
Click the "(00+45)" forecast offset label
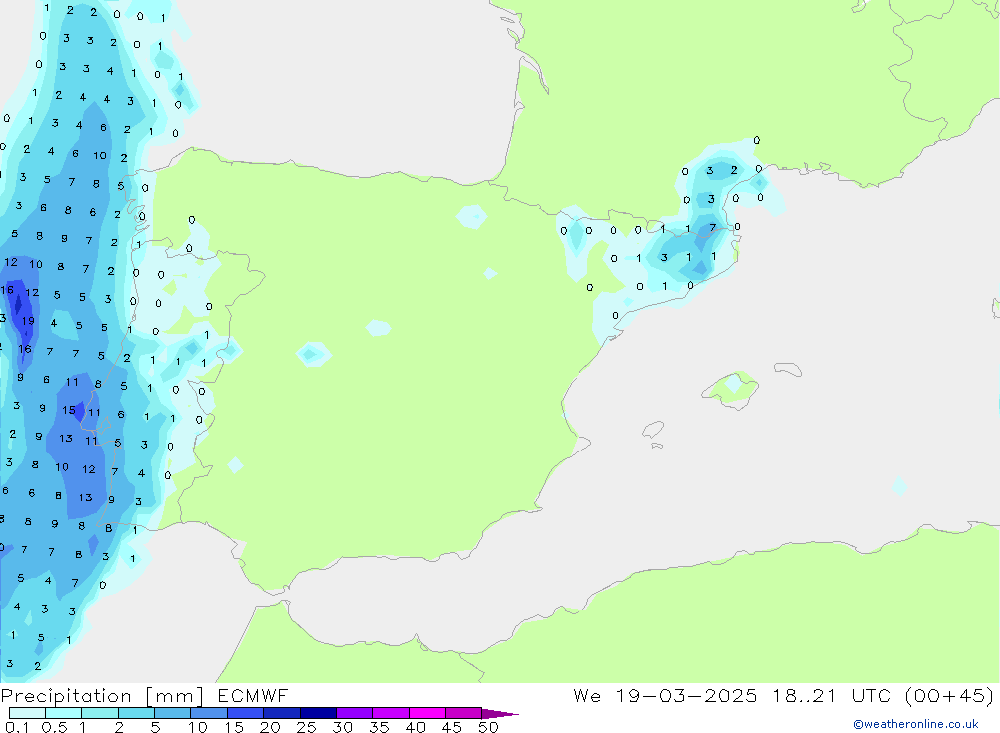tap(946, 696)
